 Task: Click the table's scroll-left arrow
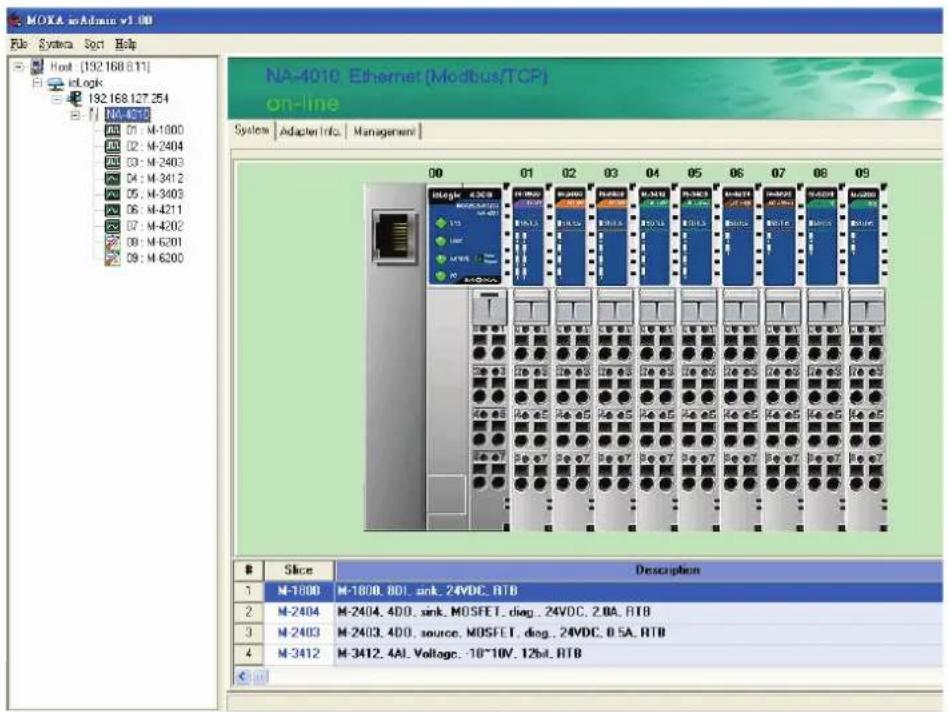tap(243, 677)
